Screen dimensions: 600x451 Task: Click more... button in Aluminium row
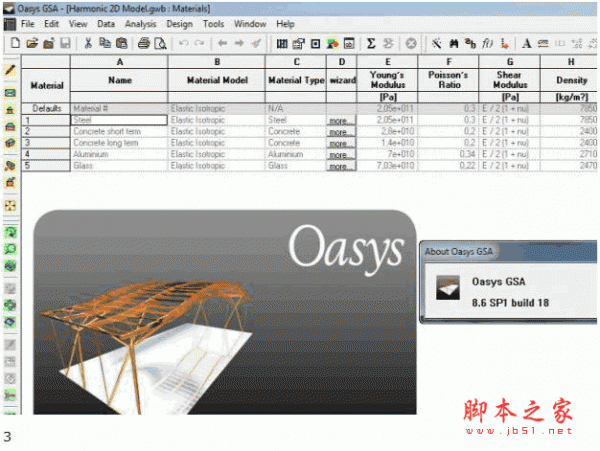[x=341, y=155]
